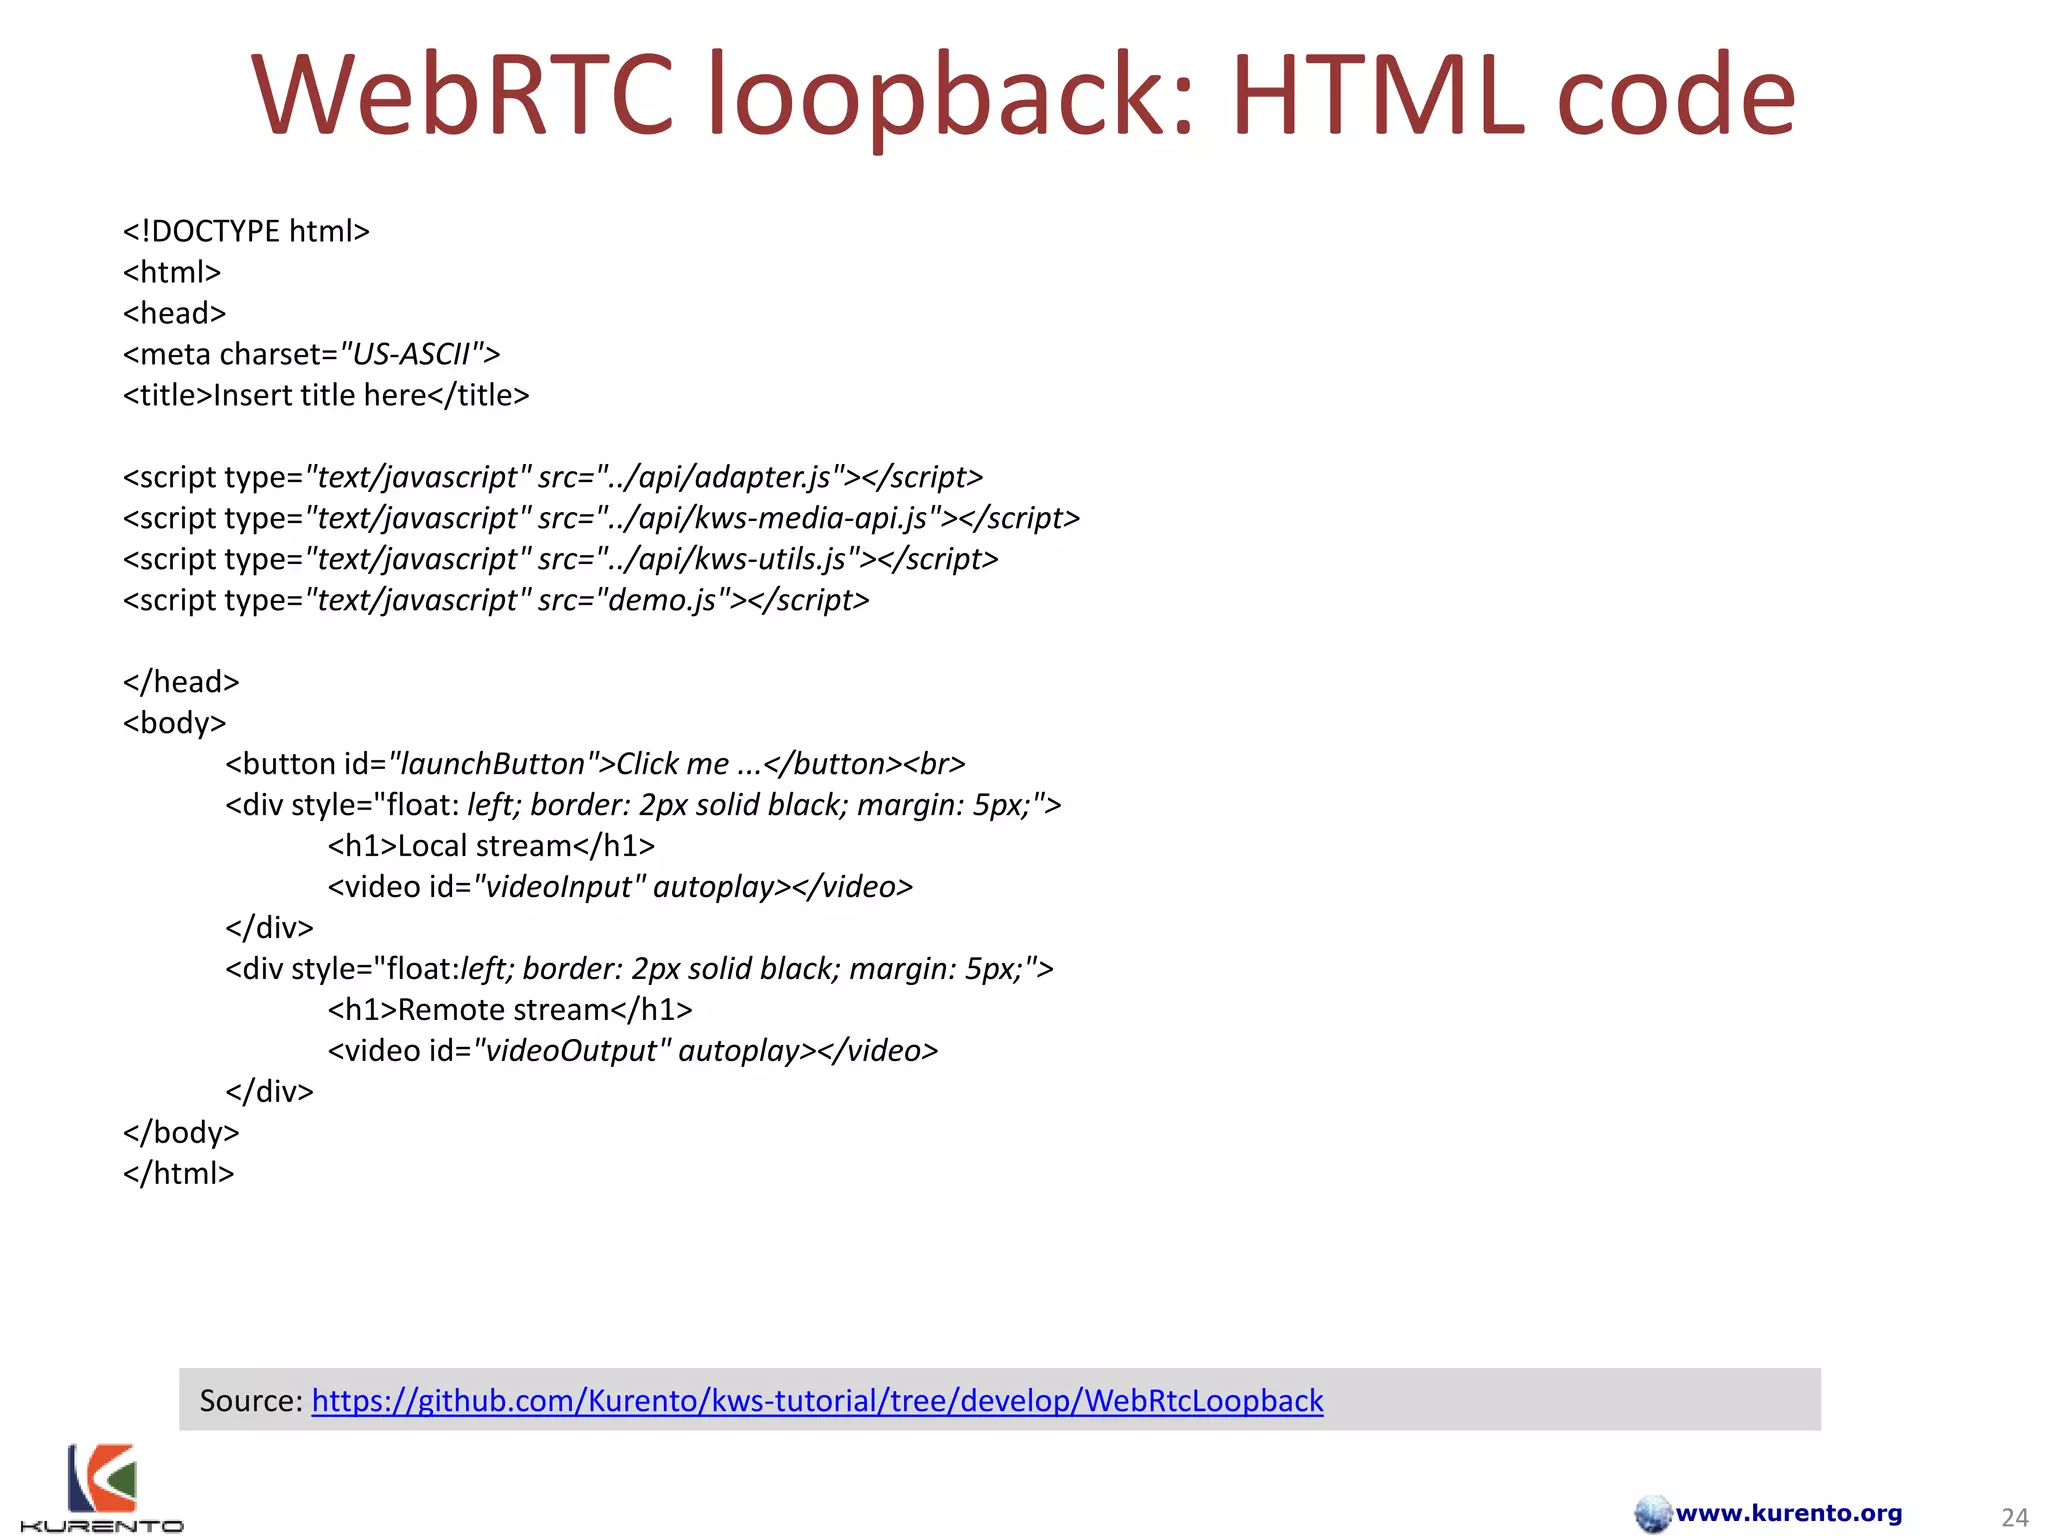Click the '<!DOCTYPE html>' line
This screenshot has width=2048, height=1536.
[x=246, y=231]
